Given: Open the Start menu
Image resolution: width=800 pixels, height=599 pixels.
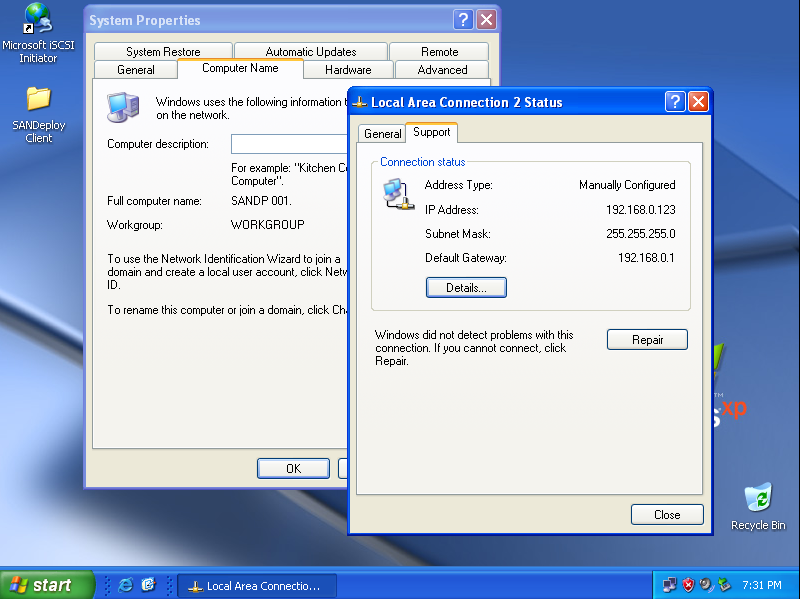Looking at the screenshot, I should 47,585.
